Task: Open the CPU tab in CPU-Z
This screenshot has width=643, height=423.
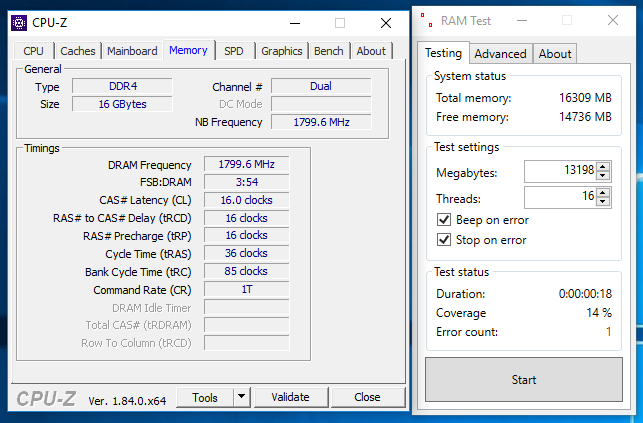Action: coord(33,51)
